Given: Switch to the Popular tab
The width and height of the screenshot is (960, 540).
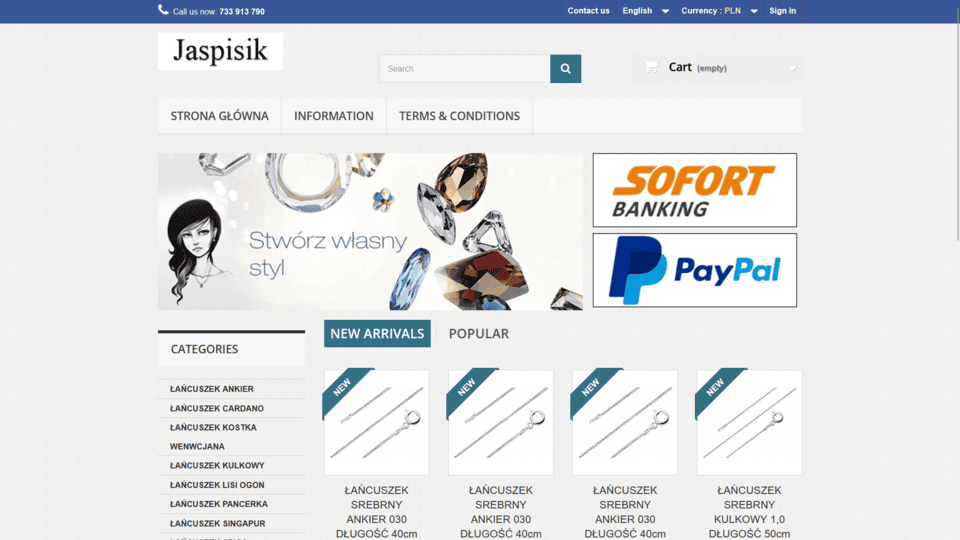Looking at the screenshot, I should tap(478, 334).
